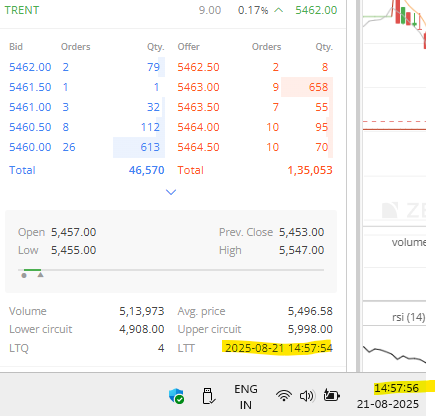This screenshot has height=416, width=436.
Task: Click the total offer quantity 1,35,053
Action: click(310, 170)
